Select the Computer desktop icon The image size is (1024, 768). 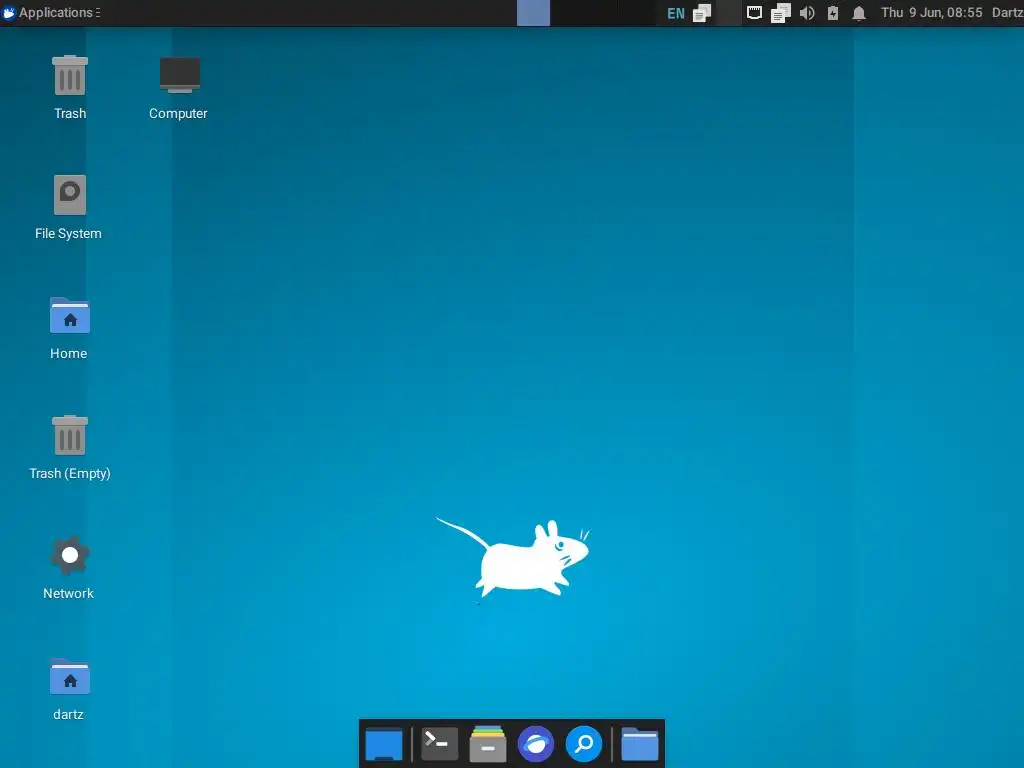pyautogui.click(x=178, y=88)
